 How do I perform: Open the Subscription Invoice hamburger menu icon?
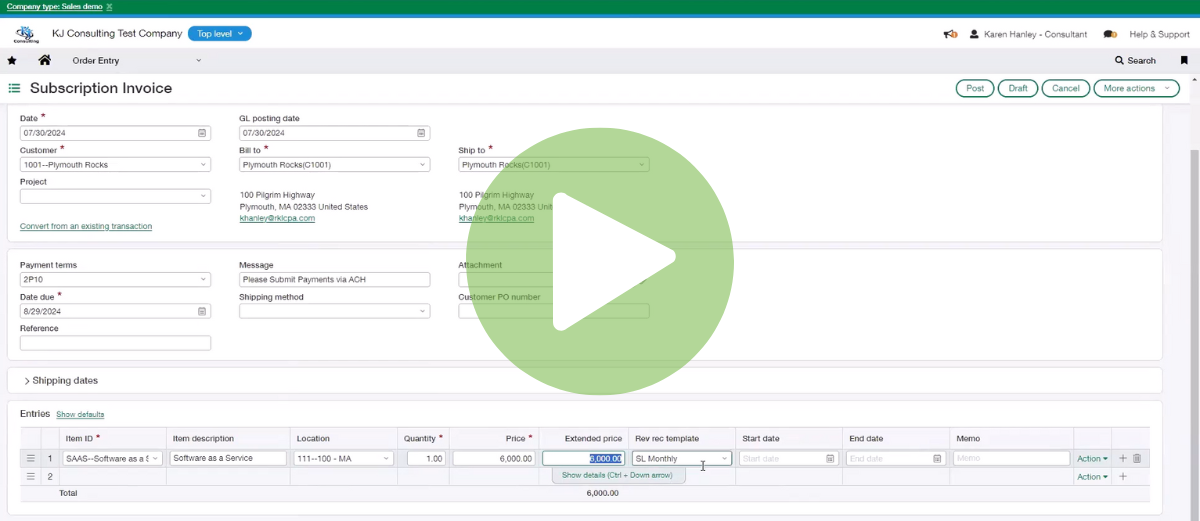tap(14, 88)
